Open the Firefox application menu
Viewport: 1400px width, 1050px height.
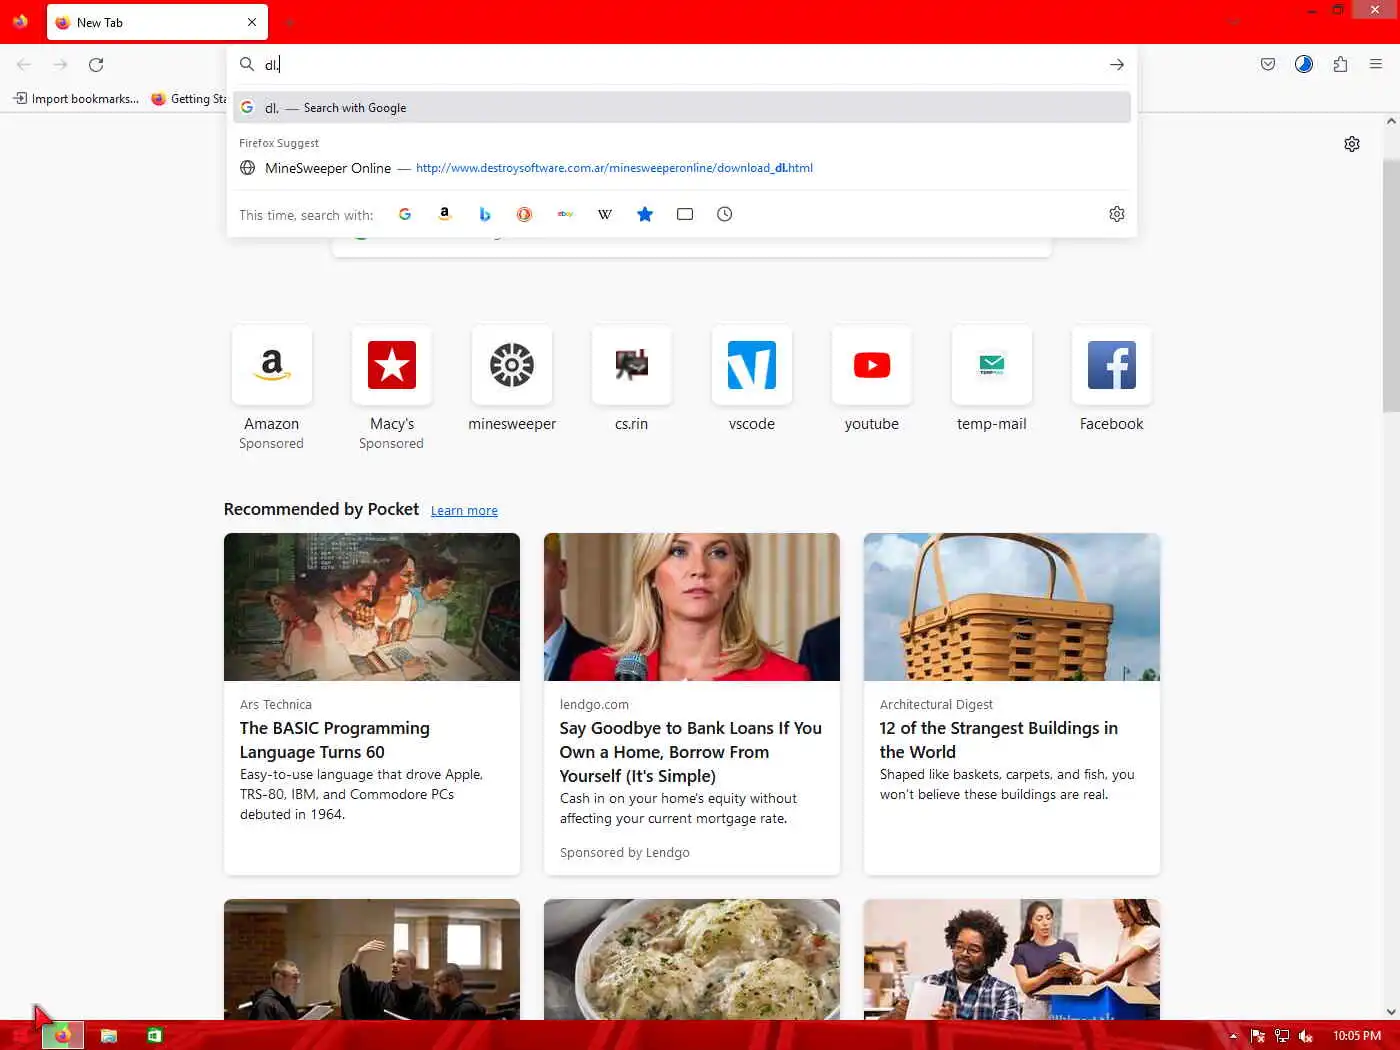tap(1376, 64)
